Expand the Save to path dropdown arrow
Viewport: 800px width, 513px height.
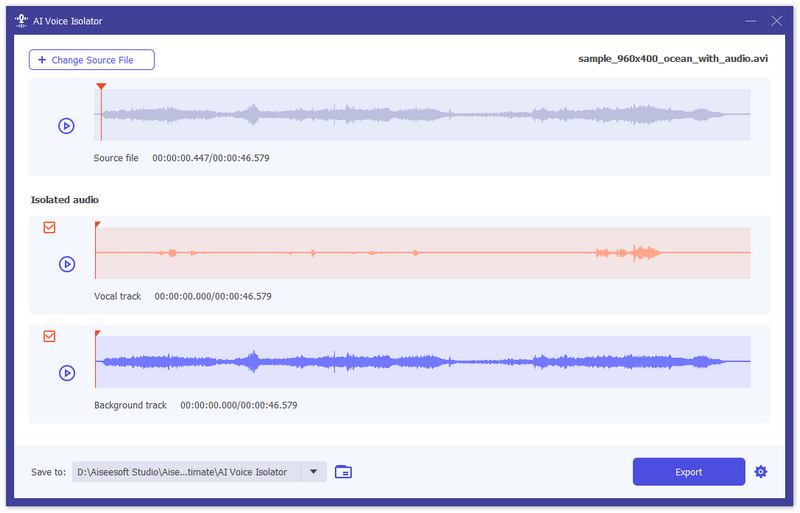[314, 472]
